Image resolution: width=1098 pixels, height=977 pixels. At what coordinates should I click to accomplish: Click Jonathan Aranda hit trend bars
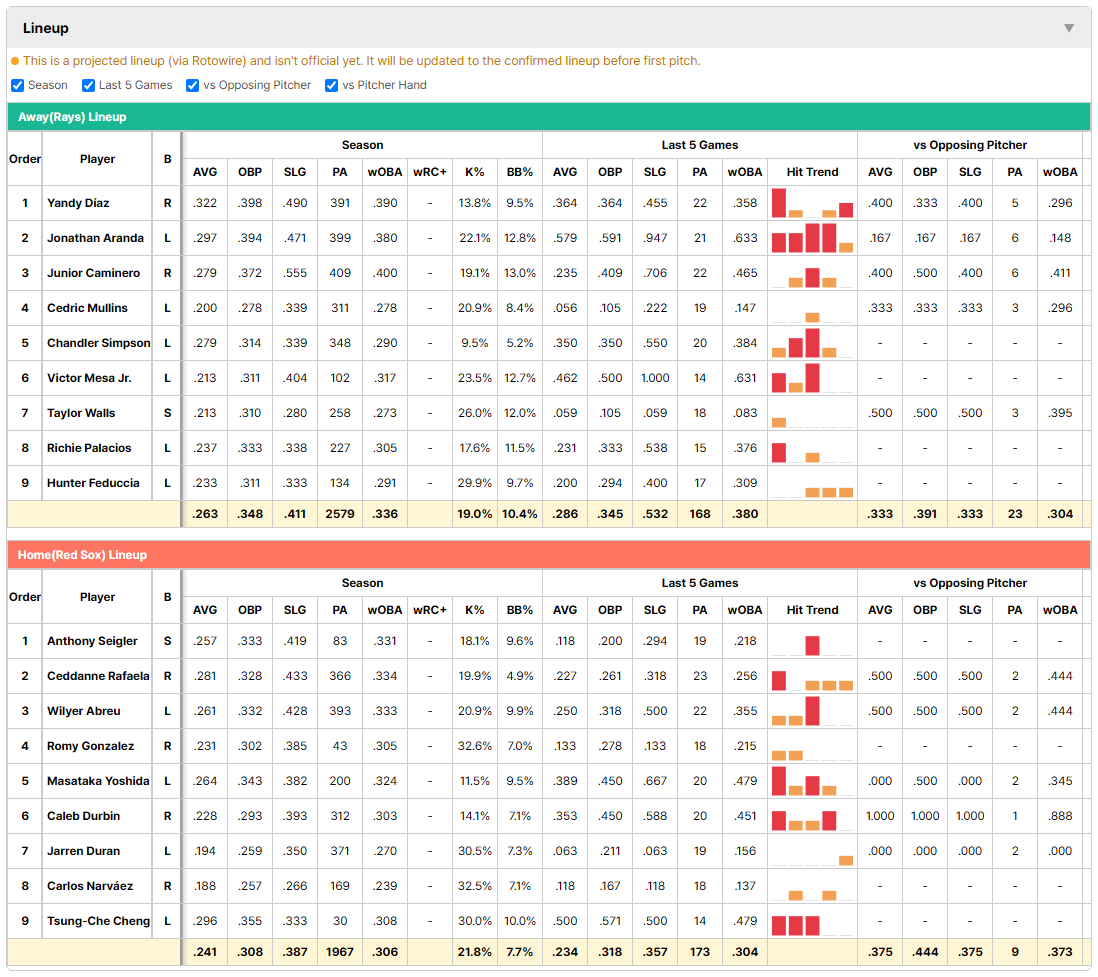coord(812,238)
